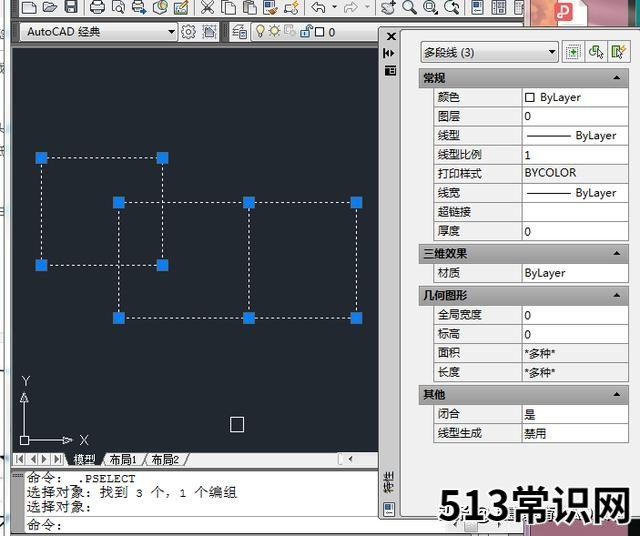
Task: Collapse the 几何图形 section
Action: tap(616, 295)
